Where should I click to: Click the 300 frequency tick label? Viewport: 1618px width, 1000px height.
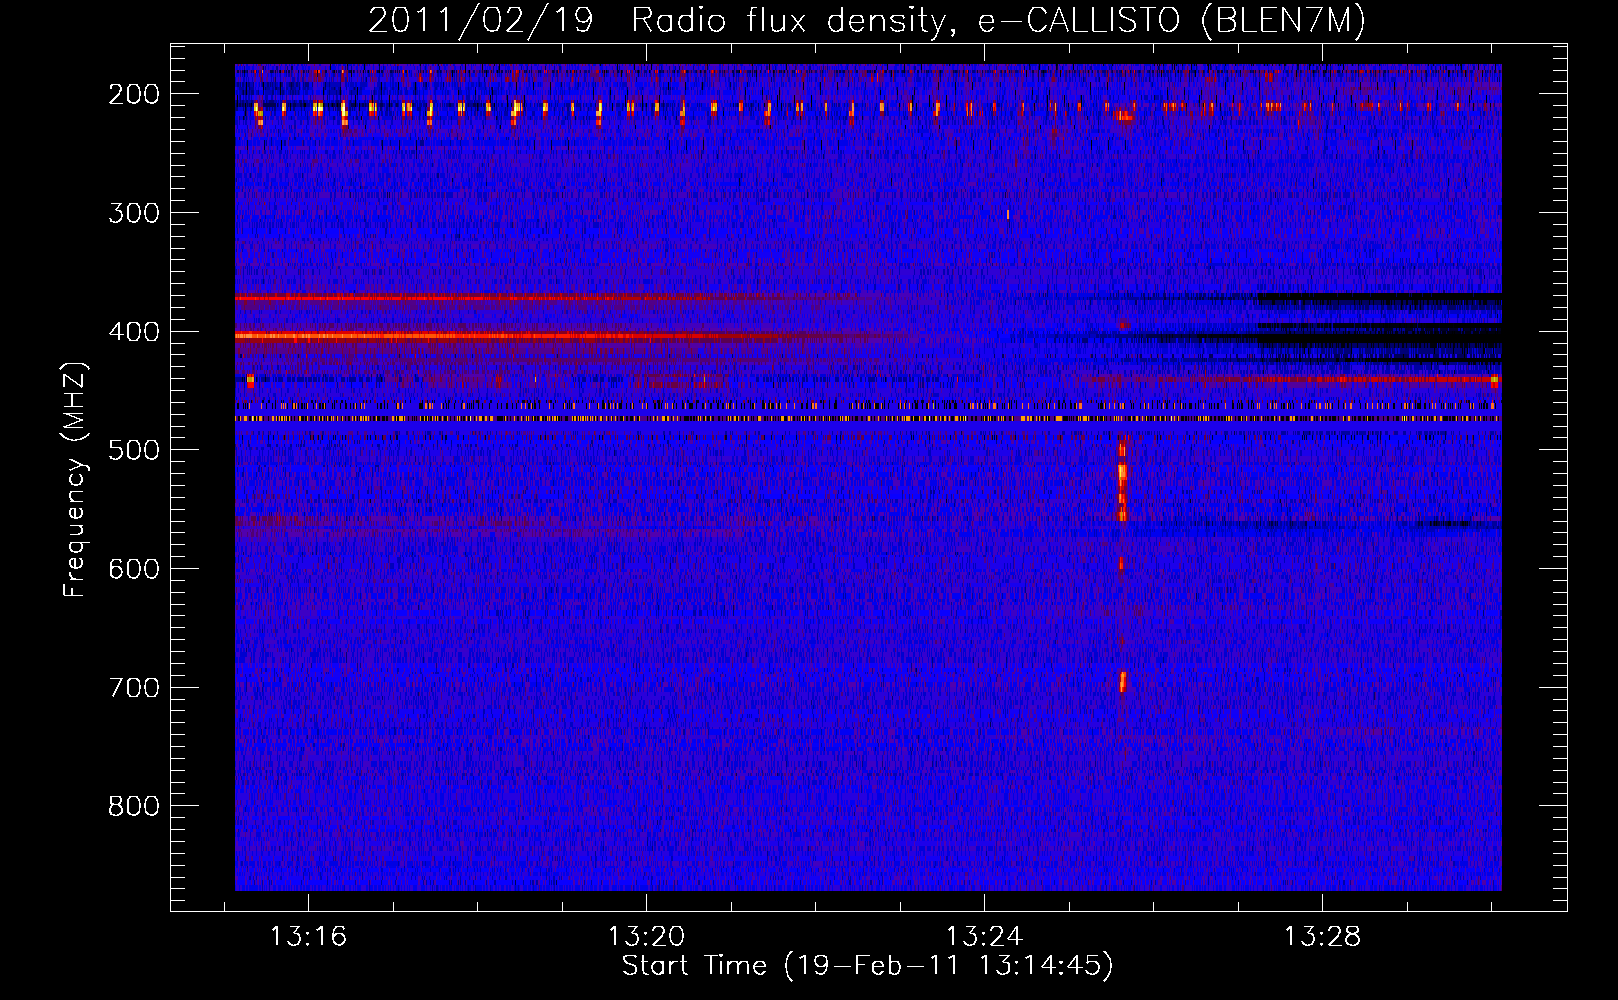[x=134, y=213]
